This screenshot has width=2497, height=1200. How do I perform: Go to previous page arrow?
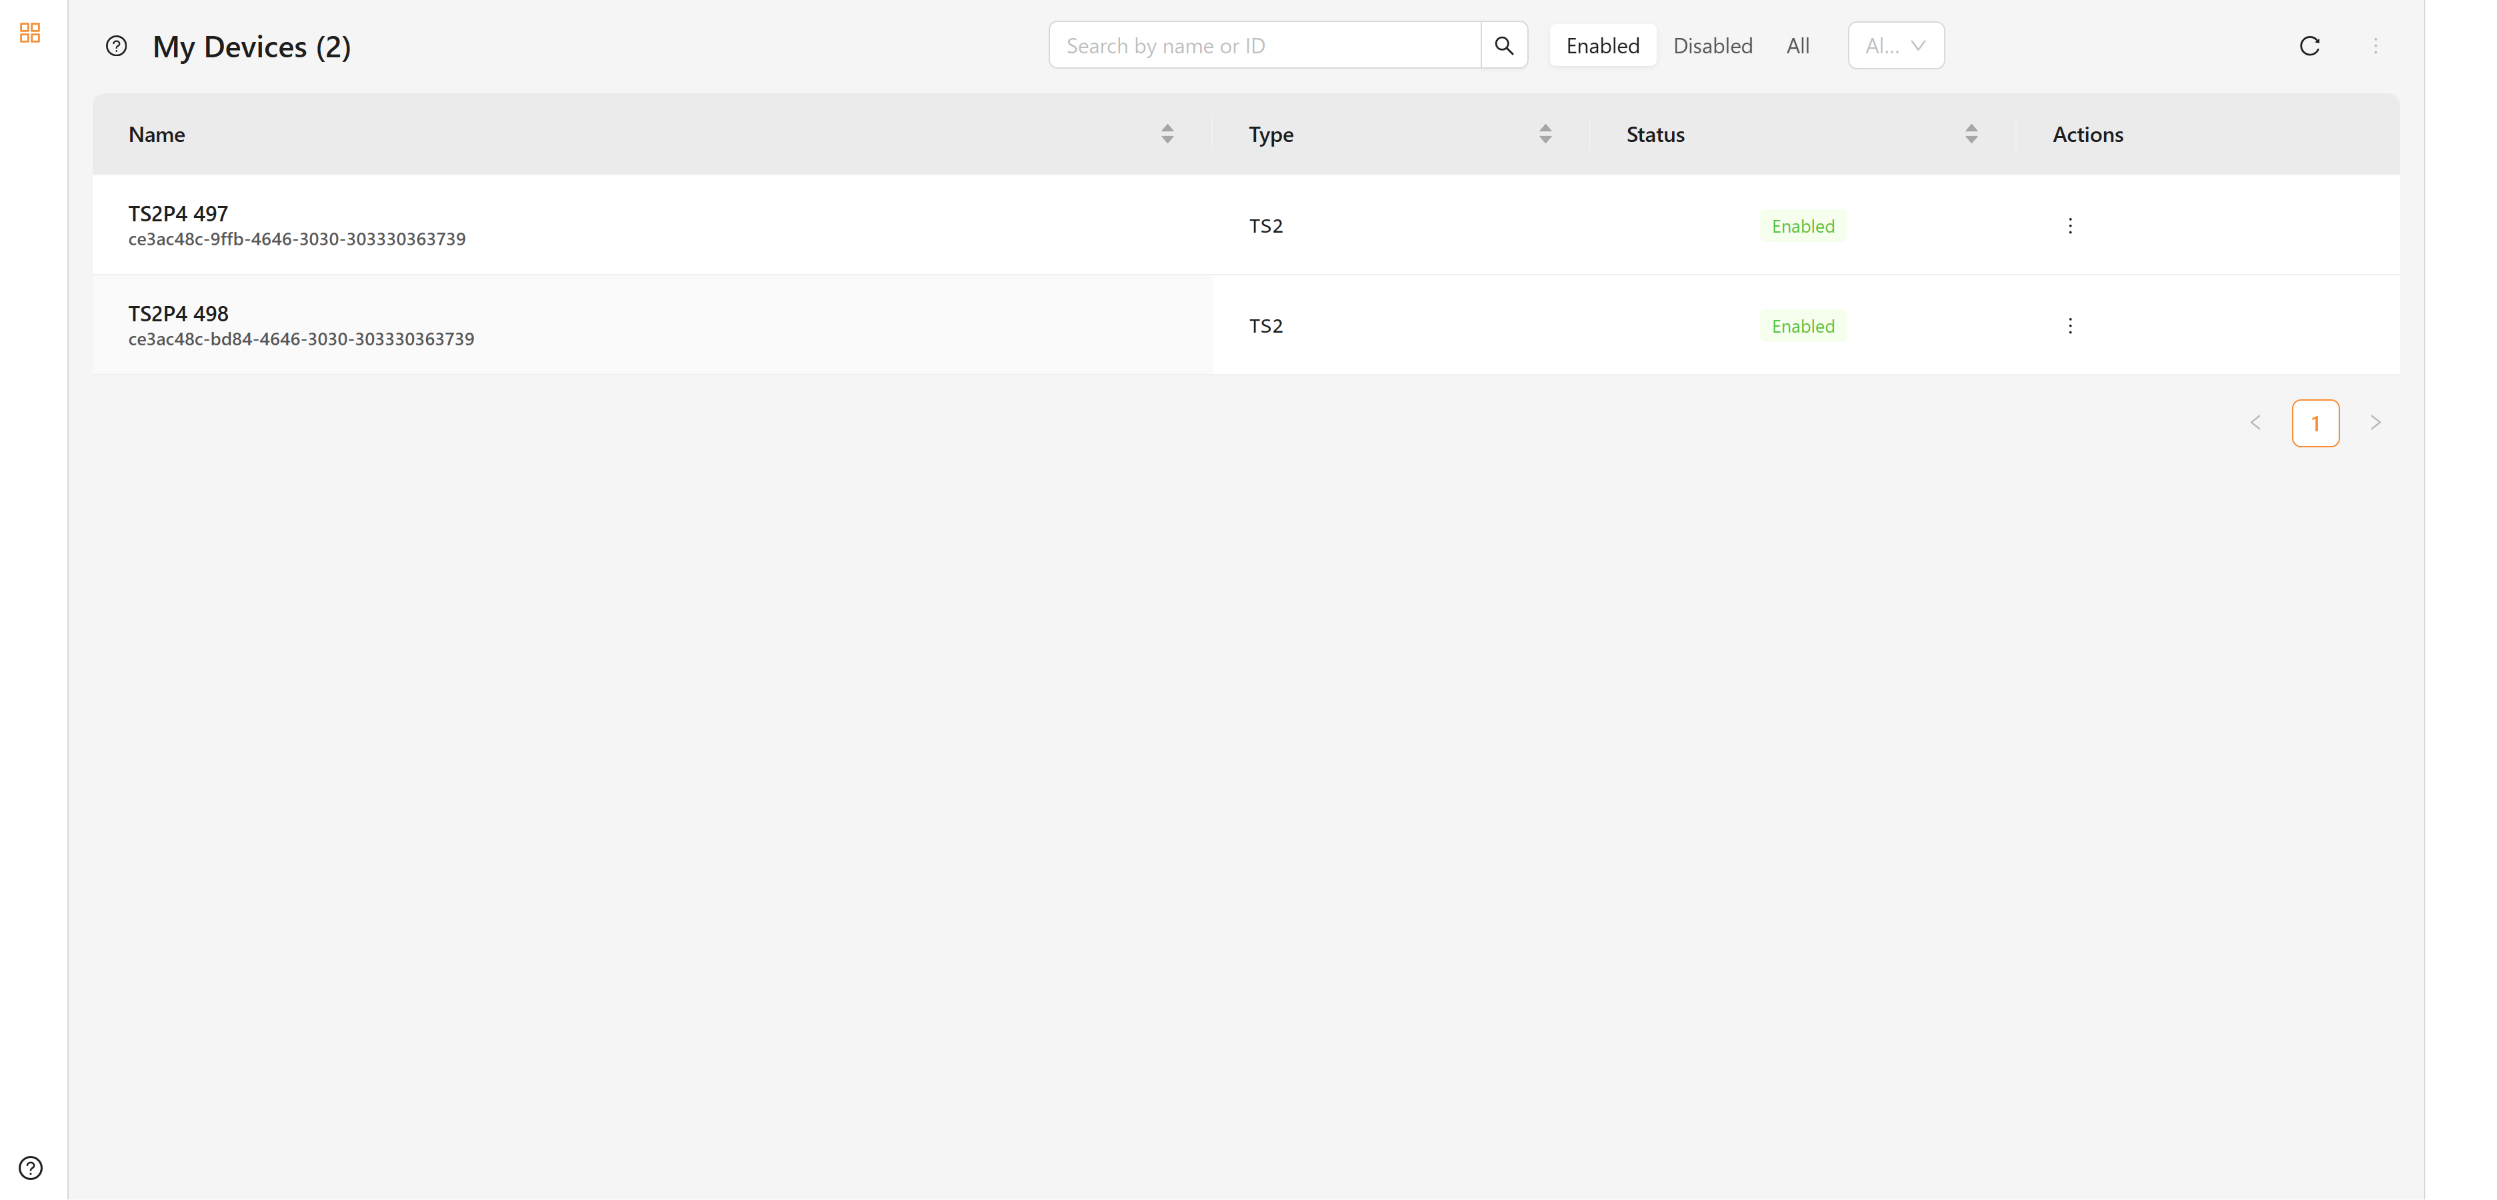pyautogui.click(x=2254, y=423)
